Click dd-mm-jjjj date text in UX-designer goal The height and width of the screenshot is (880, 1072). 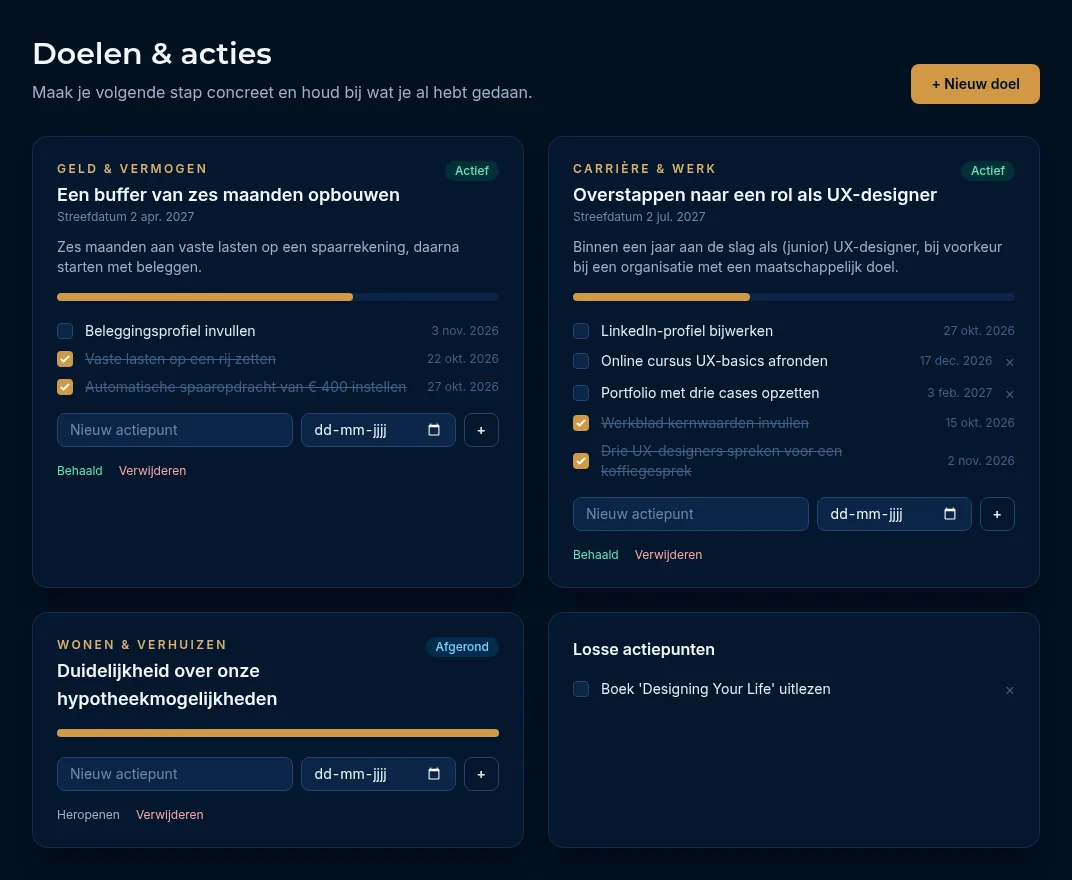(x=866, y=514)
